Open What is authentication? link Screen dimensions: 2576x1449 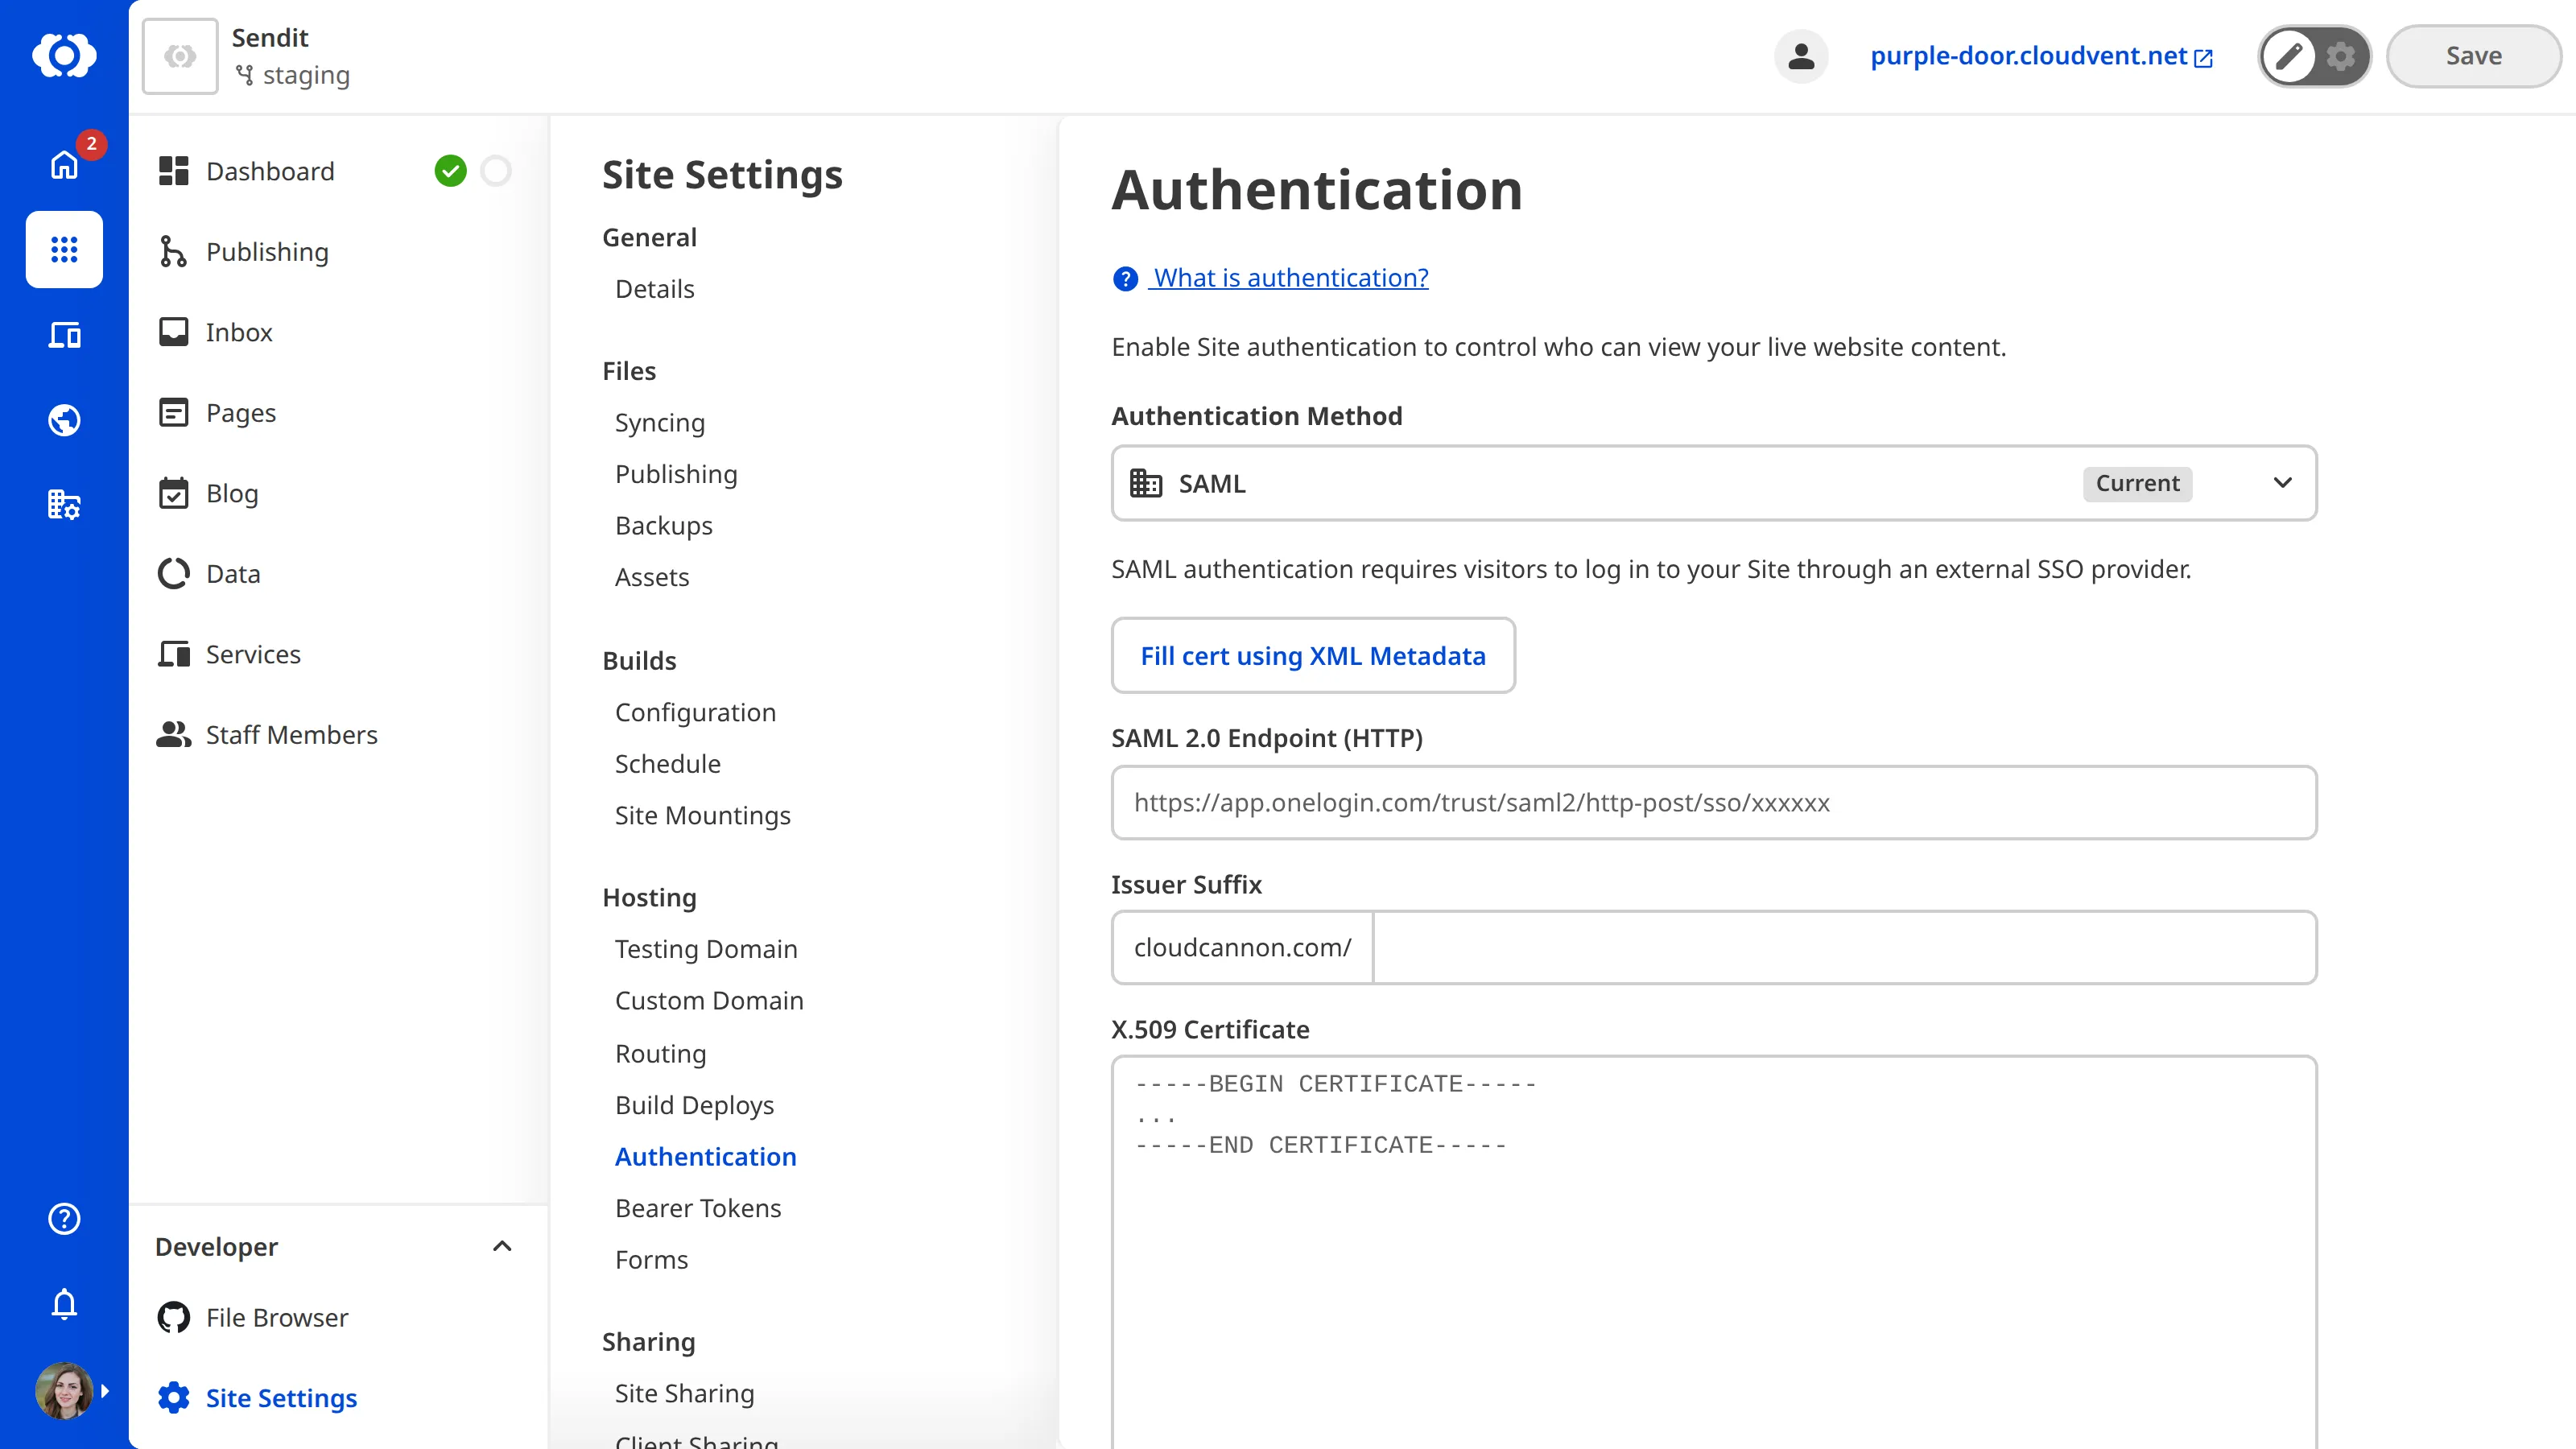pos(1290,278)
